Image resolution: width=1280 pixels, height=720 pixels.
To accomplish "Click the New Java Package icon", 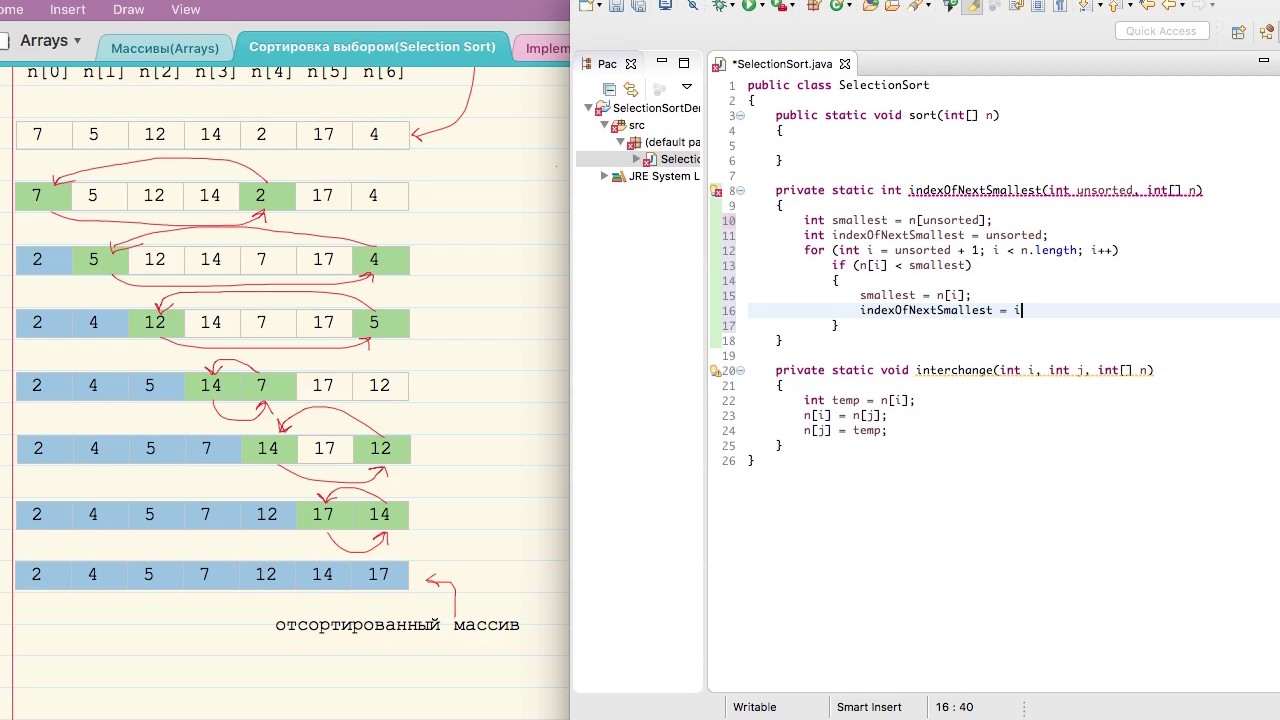I will click(x=812, y=5).
